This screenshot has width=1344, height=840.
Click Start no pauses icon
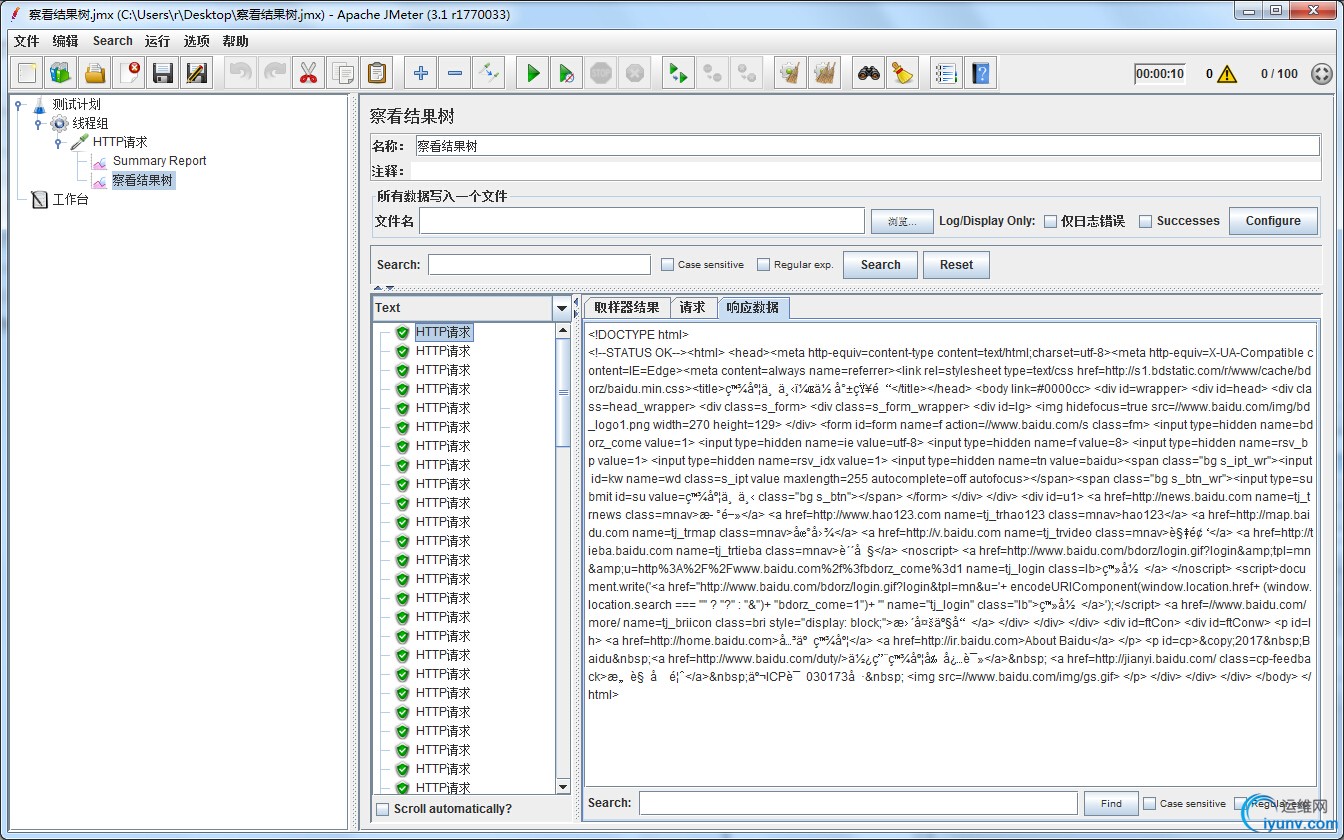coord(566,73)
